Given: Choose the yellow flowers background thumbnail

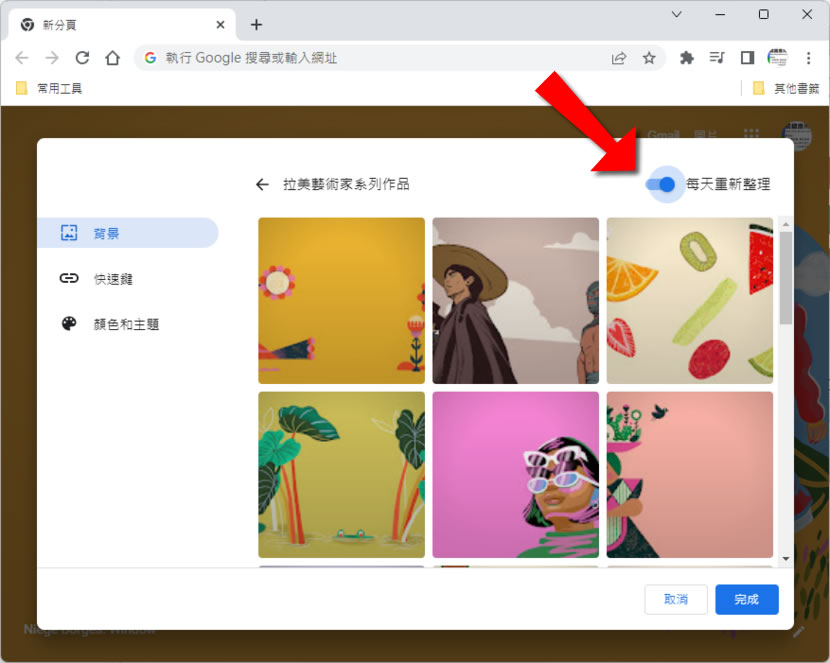Looking at the screenshot, I should pyautogui.click(x=341, y=301).
